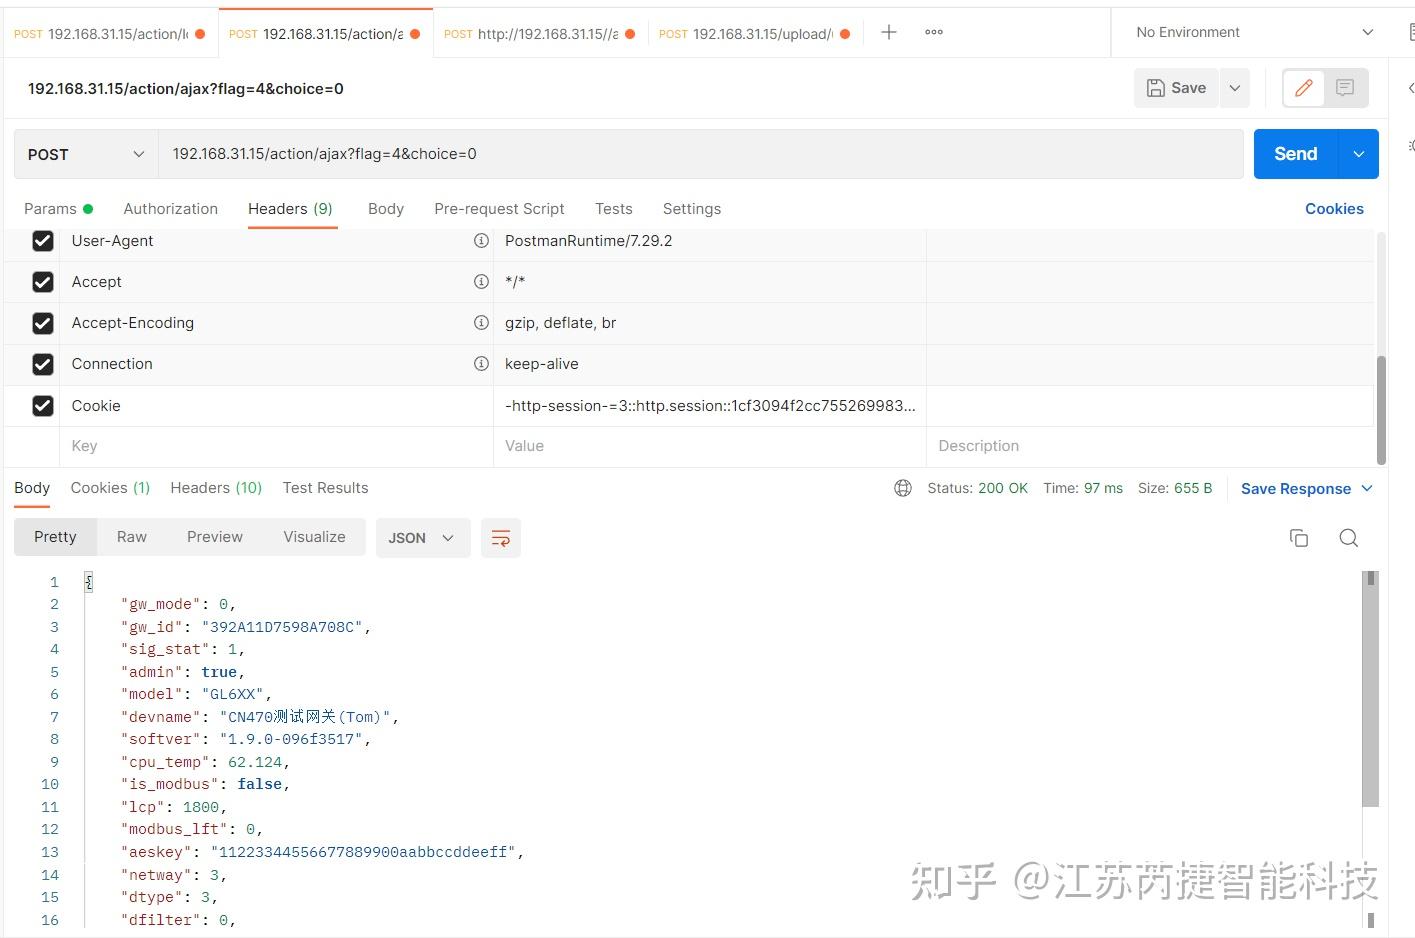Open the tab overflow options icon
1415x938 pixels.
[x=933, y=31]
